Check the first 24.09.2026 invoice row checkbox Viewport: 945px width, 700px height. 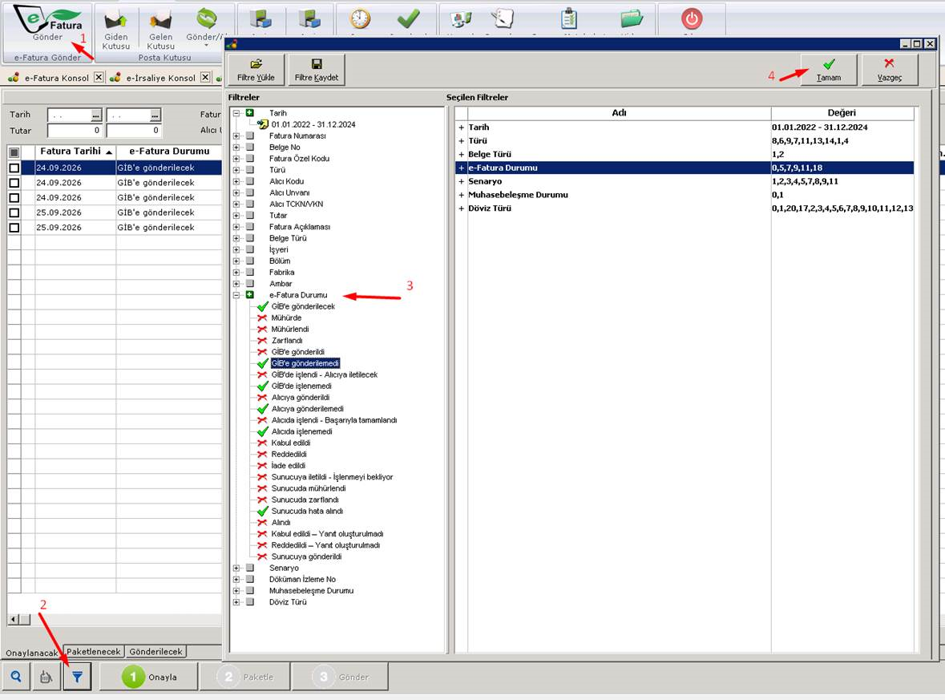coord(14,168)
